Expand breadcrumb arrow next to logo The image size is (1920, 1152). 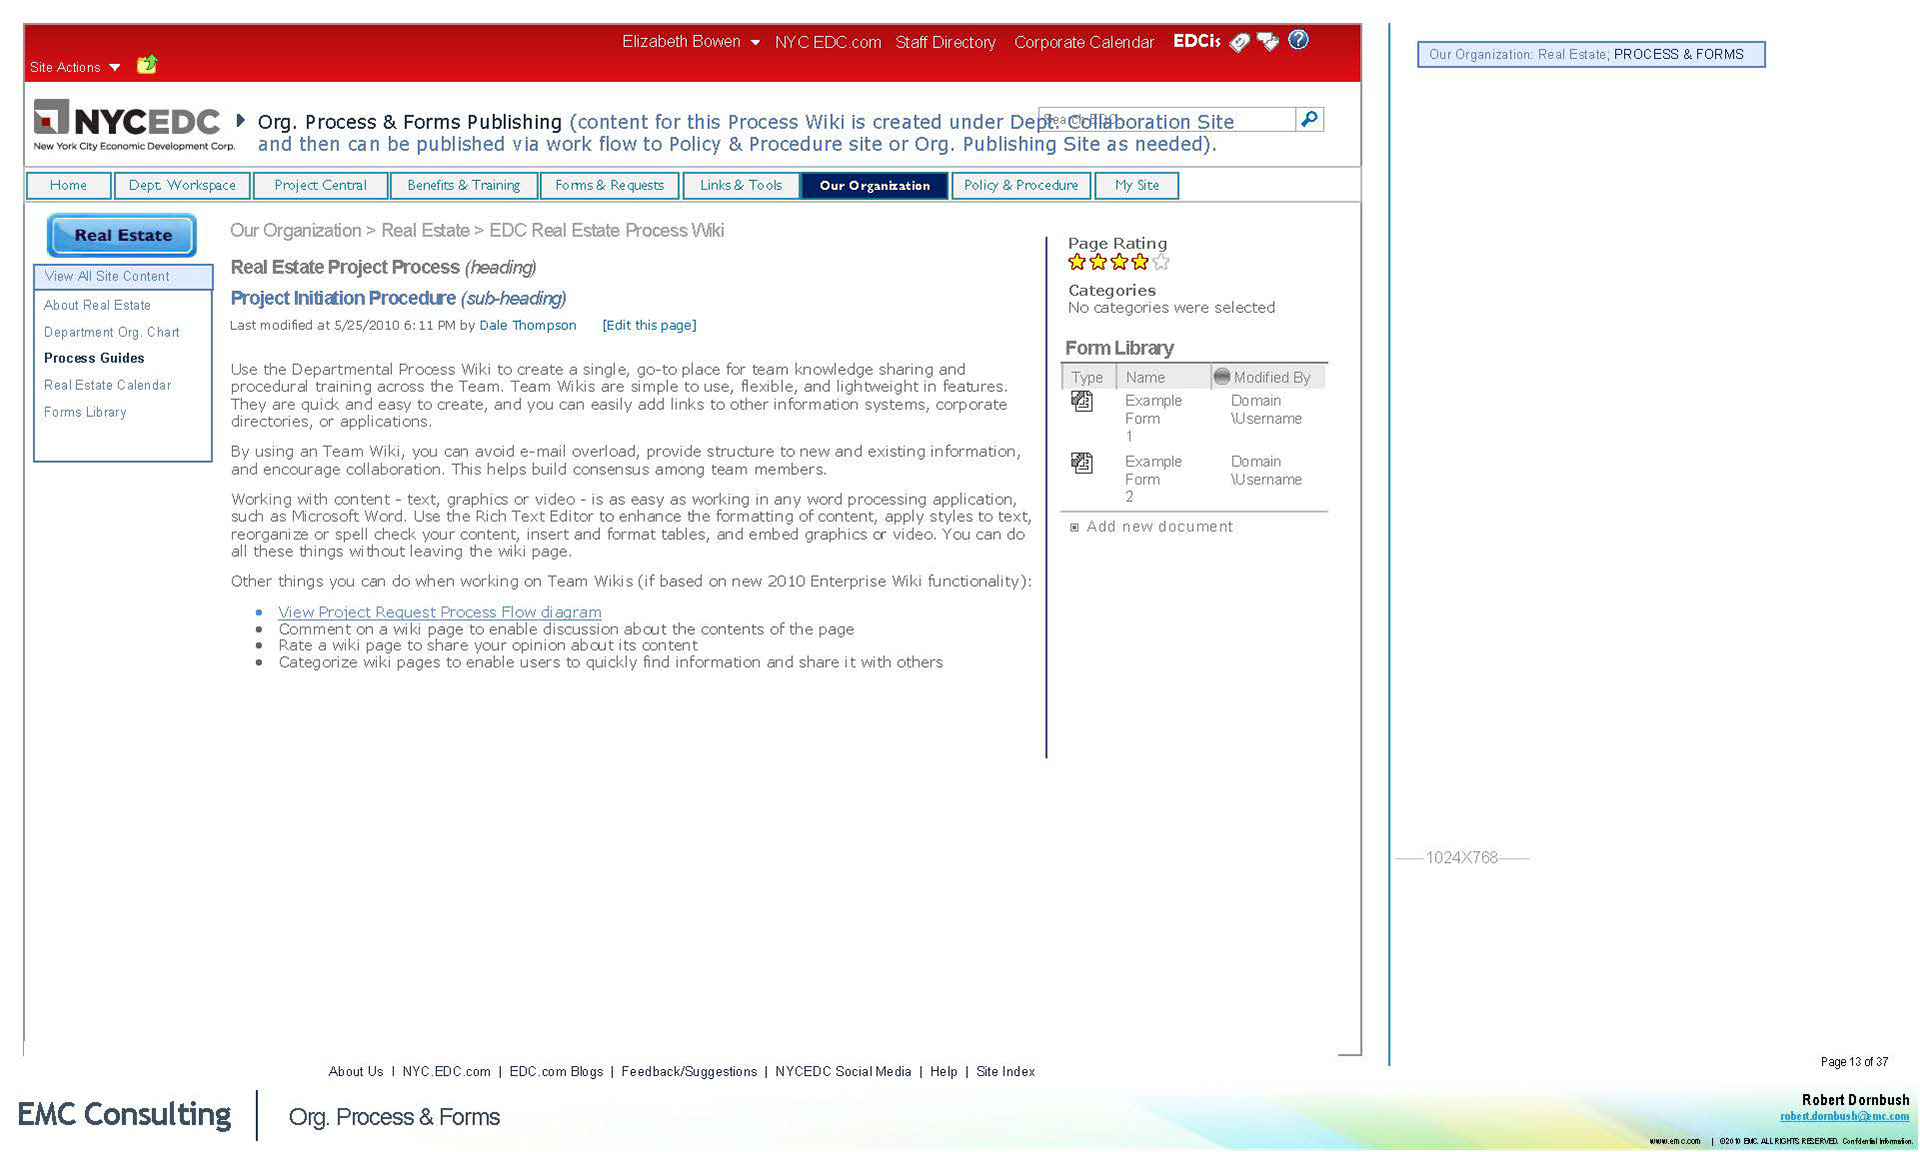(240, 120)
